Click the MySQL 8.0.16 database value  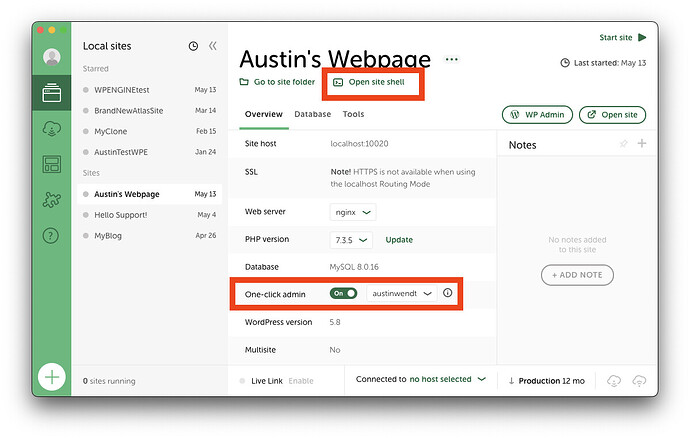click(x=354, y=267)
